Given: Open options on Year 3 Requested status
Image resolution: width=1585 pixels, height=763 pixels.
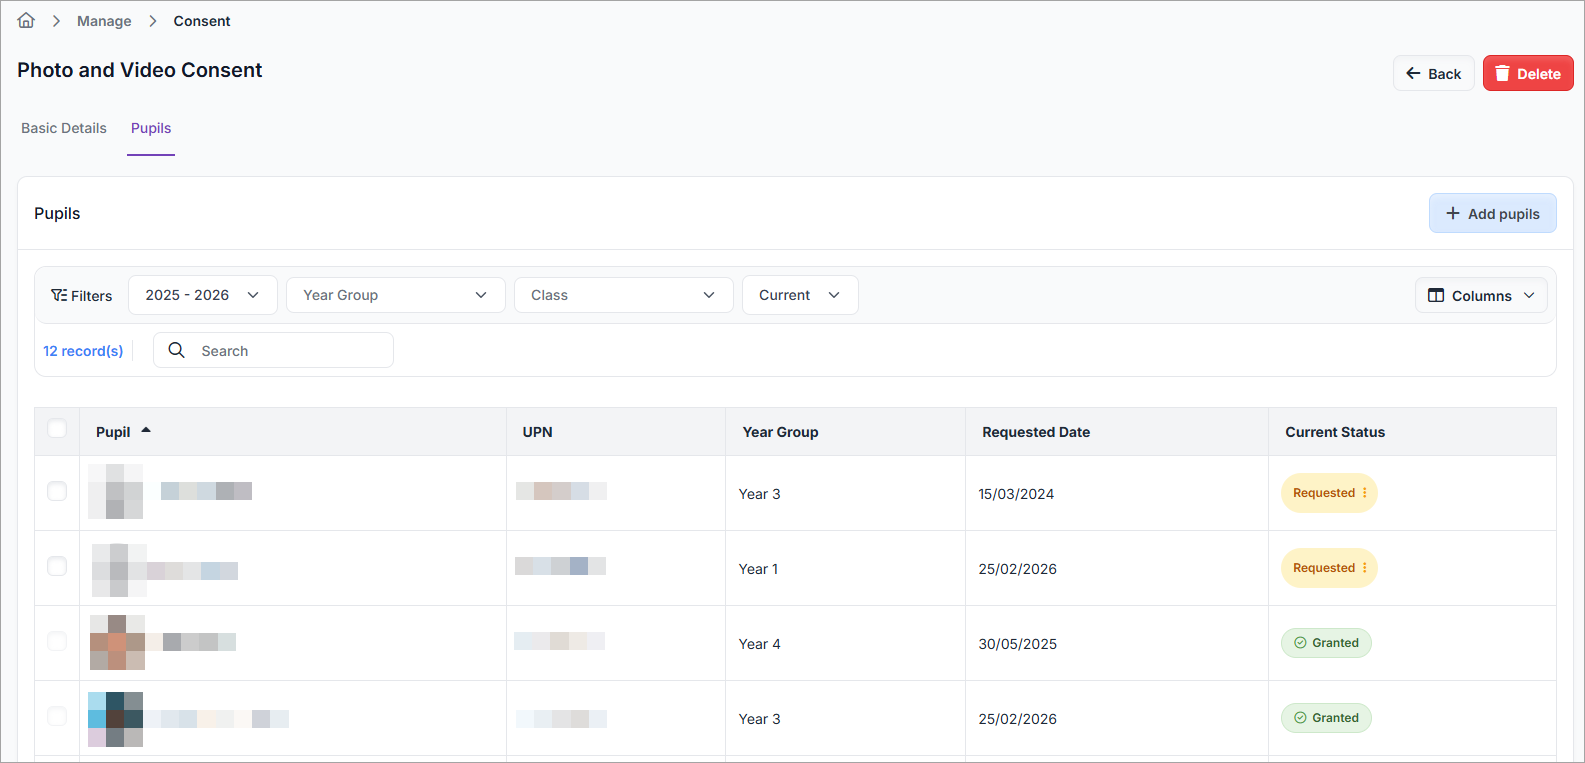Looking at the screenshot, I should (x=1365, y=493).
